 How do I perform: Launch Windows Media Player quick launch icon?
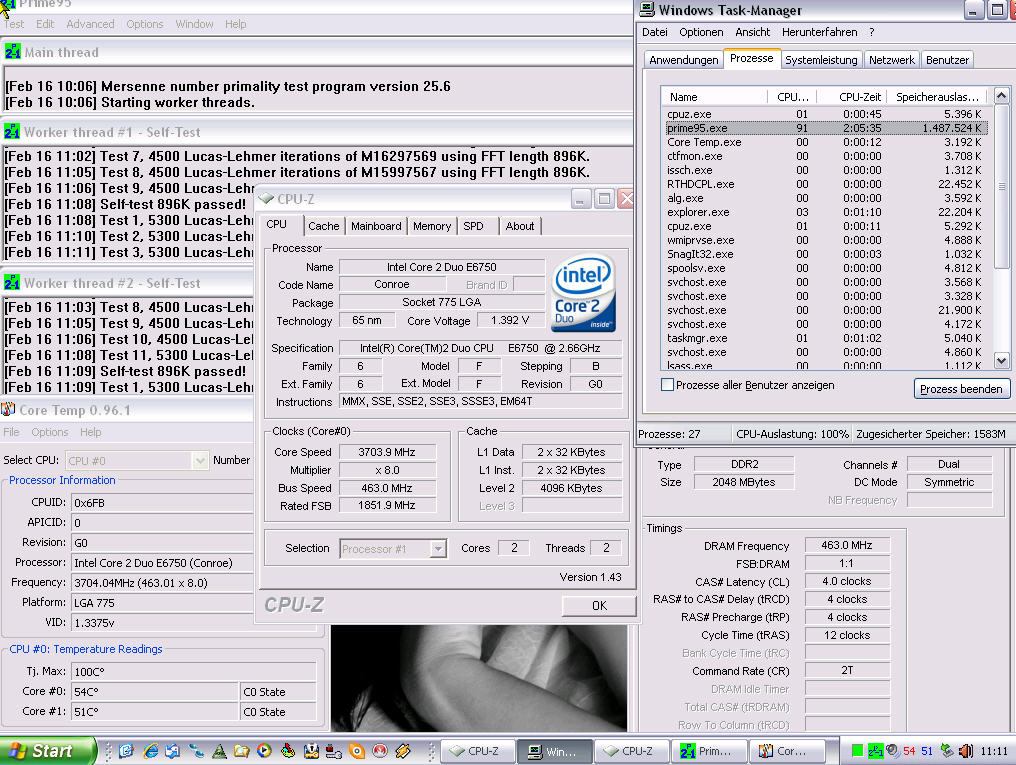264,751
